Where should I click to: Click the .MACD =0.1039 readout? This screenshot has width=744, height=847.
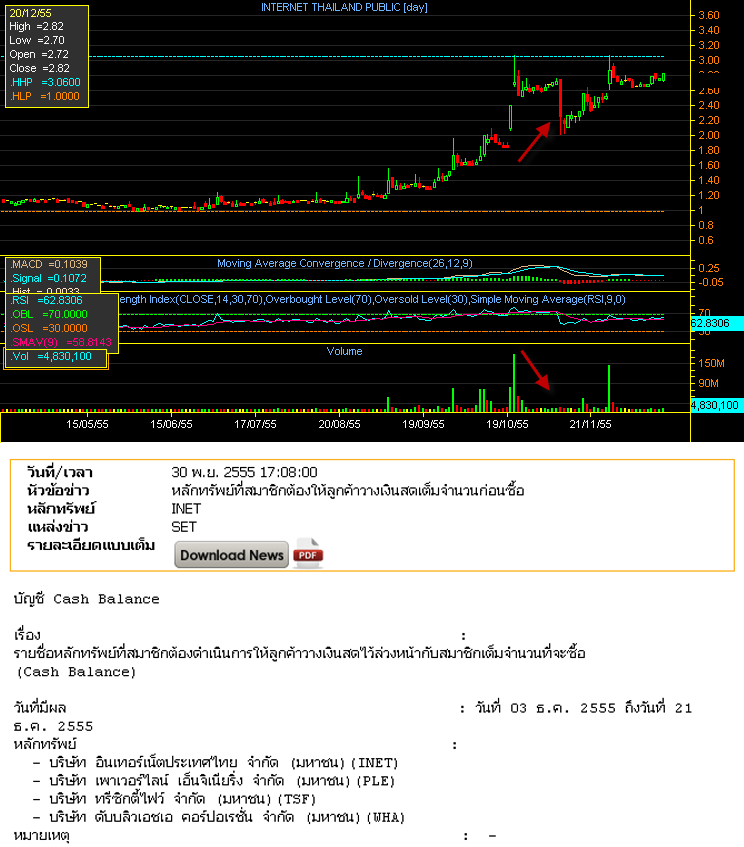click(x=49, y=264)
